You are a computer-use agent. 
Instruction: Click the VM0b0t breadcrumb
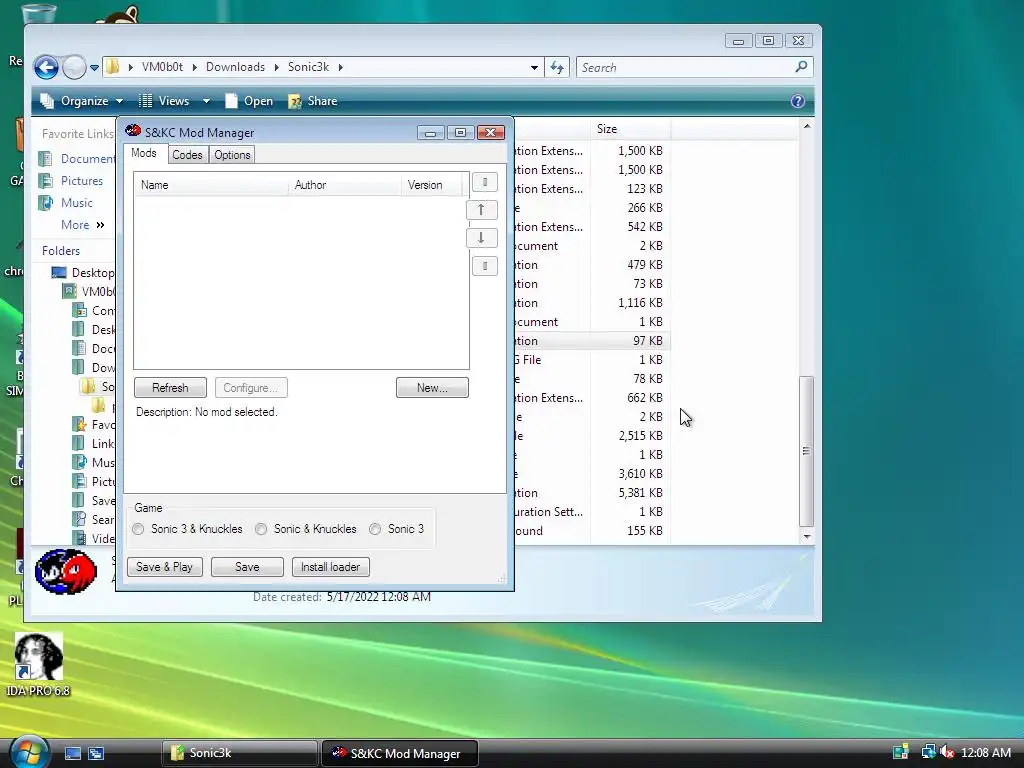tap(163, 67)
